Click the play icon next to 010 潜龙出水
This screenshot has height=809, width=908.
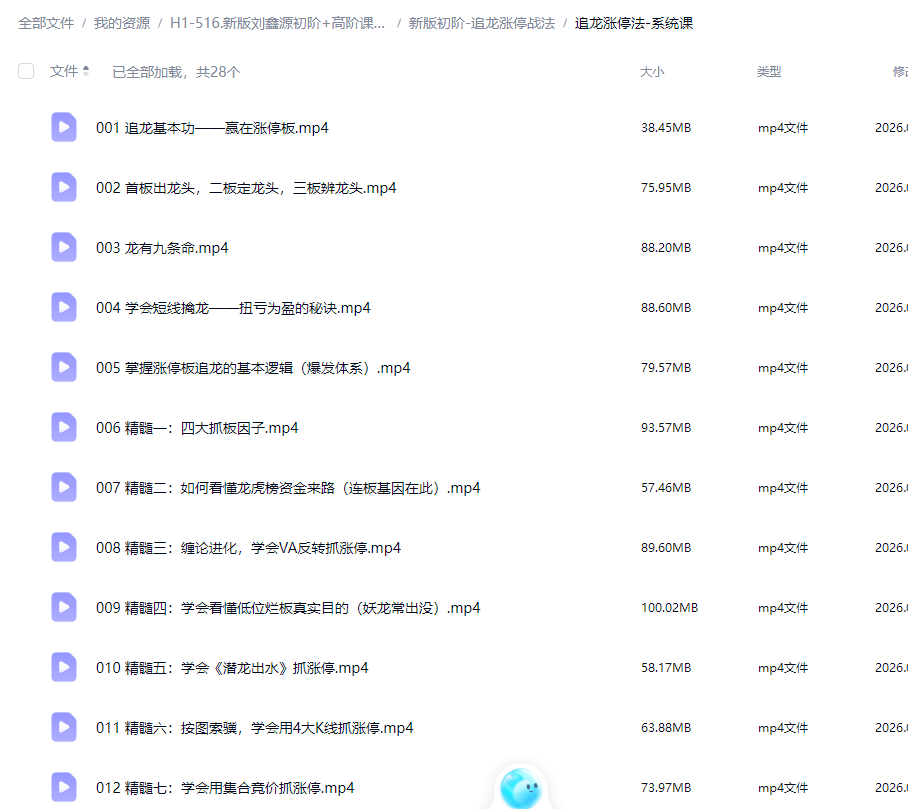click(63, 667)
